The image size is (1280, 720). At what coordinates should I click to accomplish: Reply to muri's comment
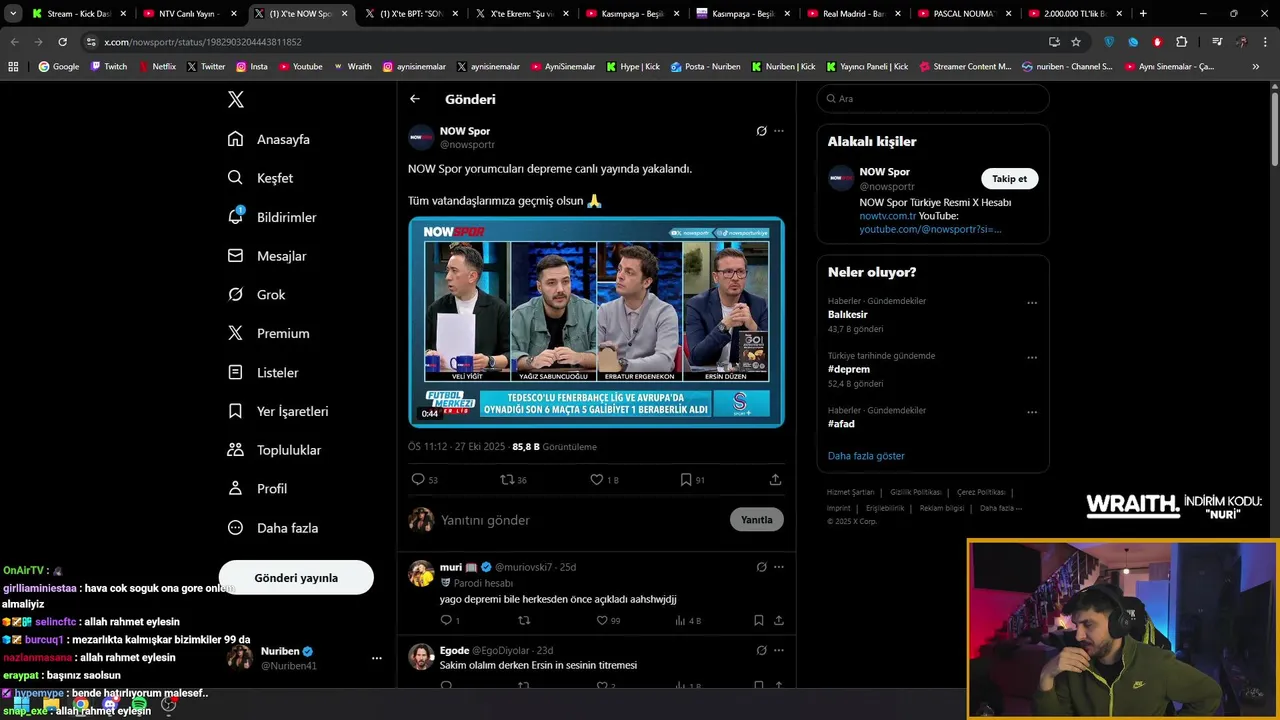click(446, 621)
